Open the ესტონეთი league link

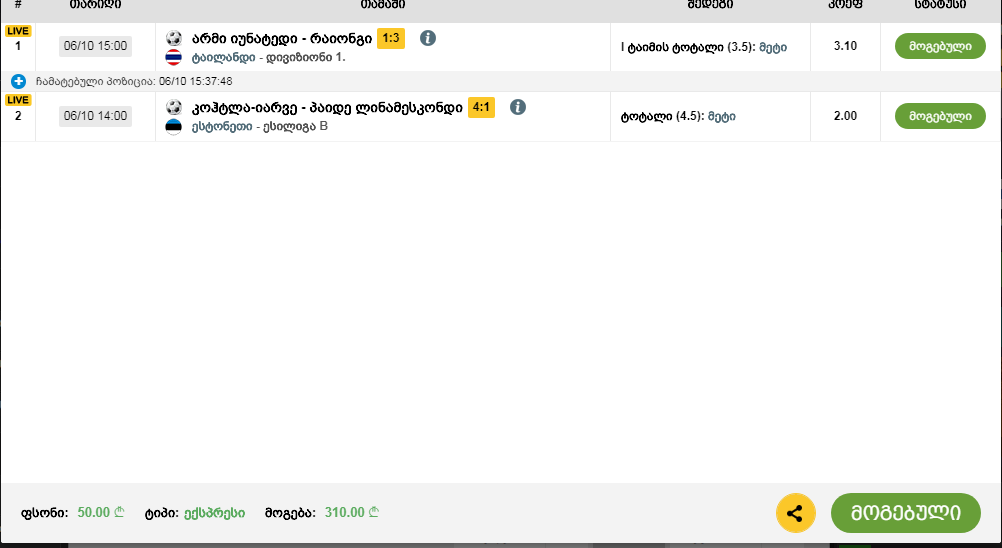[222, 126]
